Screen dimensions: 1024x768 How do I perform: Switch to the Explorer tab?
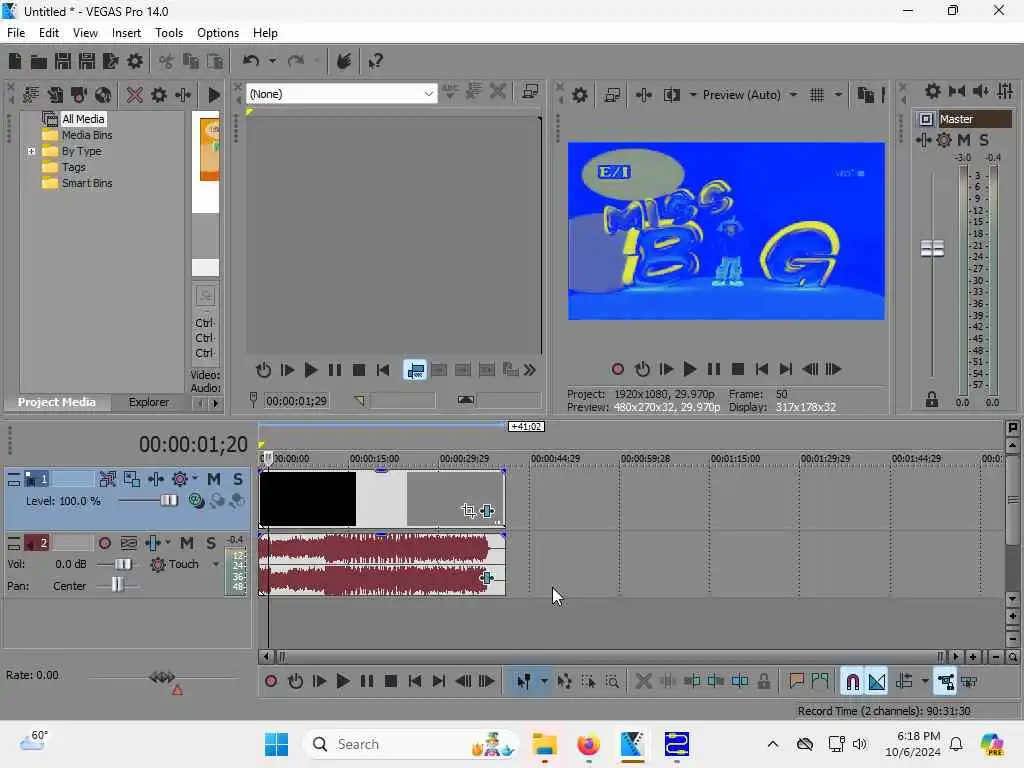pyautogui.click(x=148, y=402)
